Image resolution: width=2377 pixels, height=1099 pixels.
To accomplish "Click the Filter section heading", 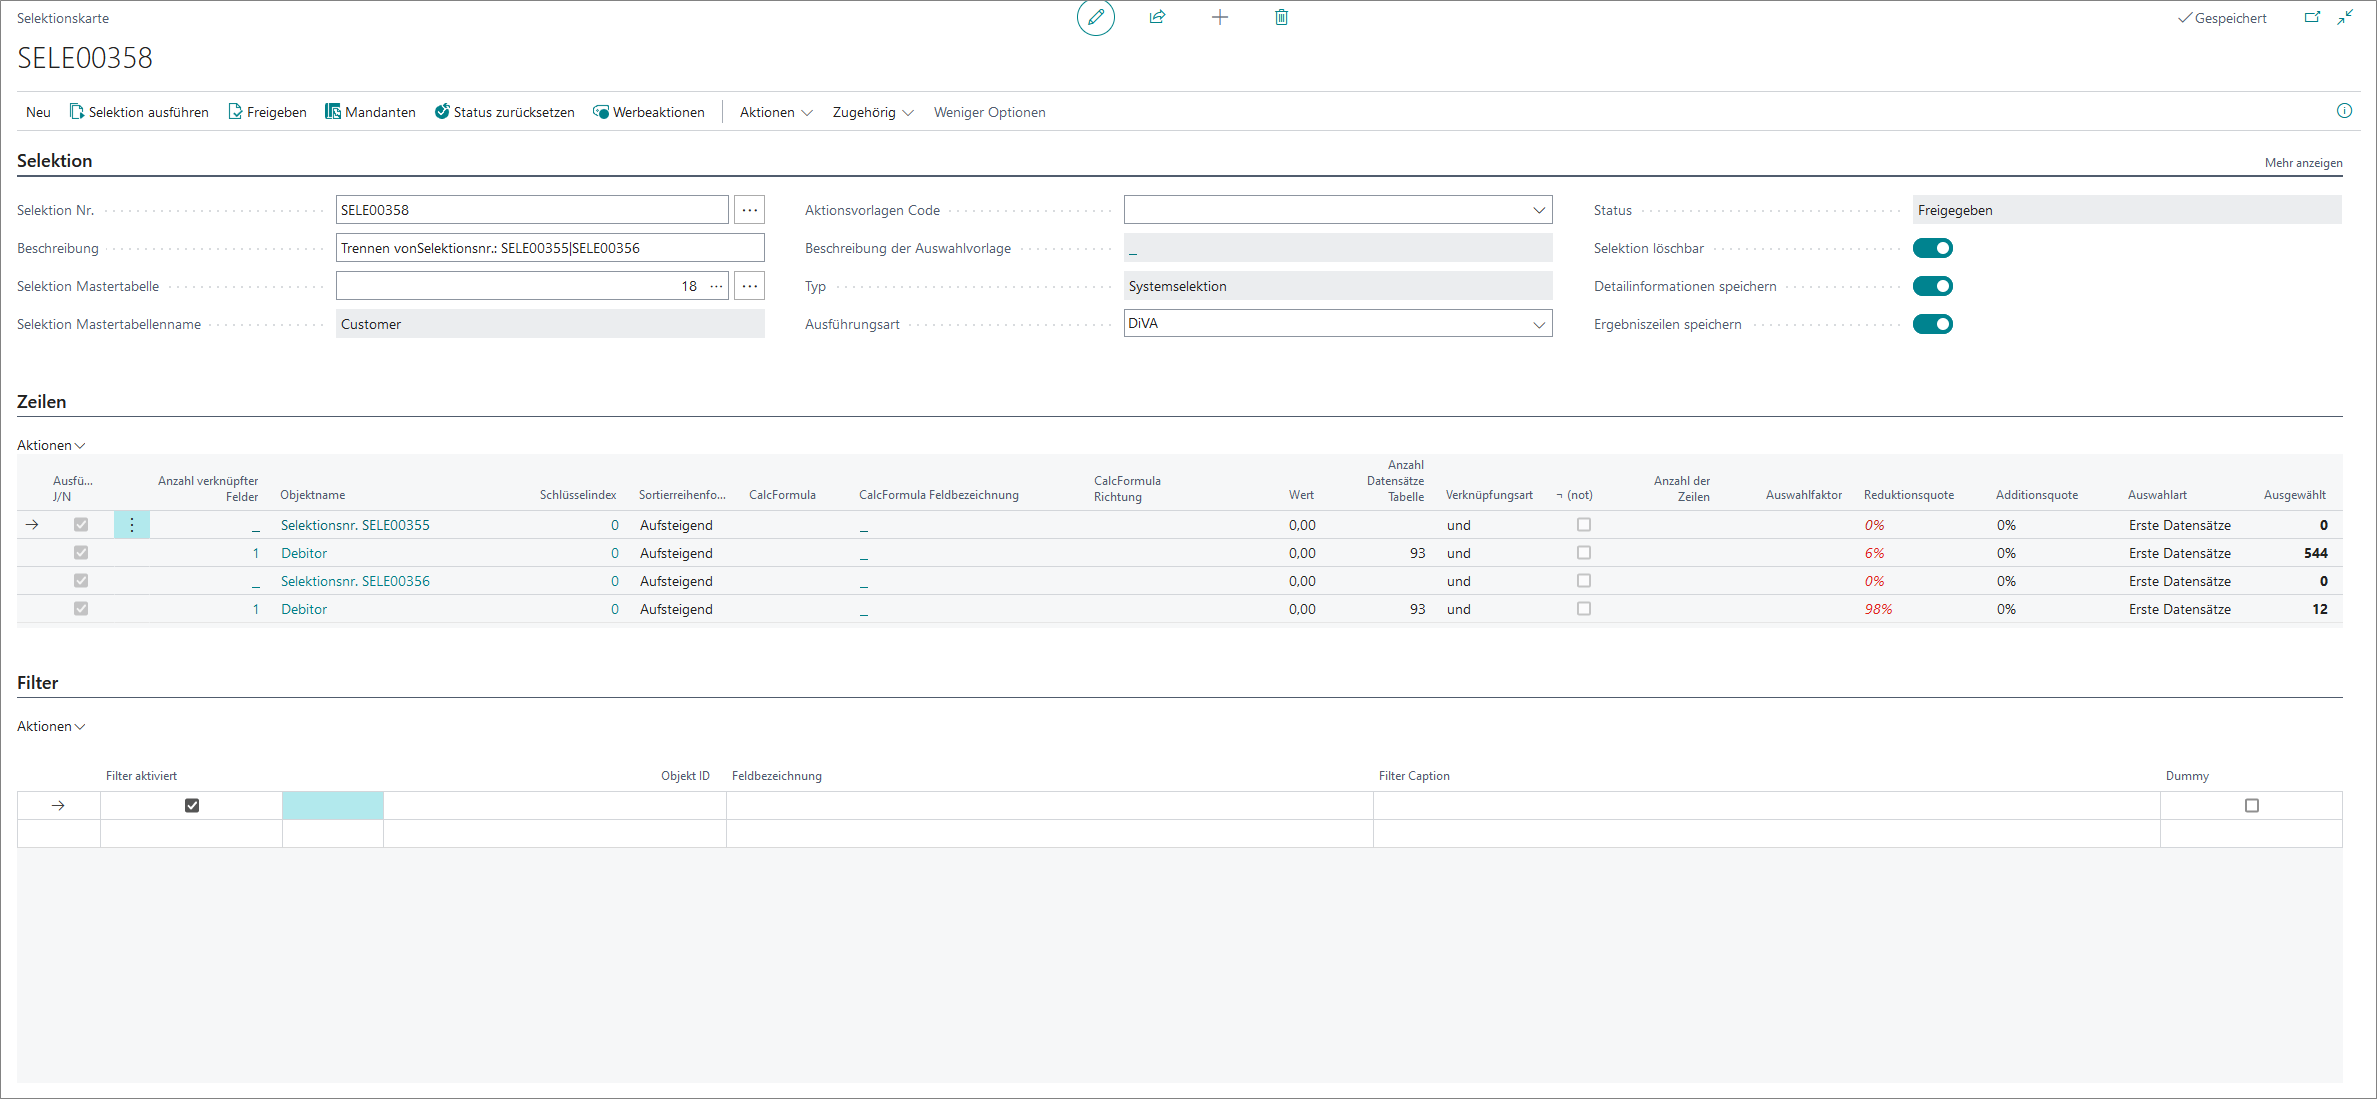I will coord(38,682).
